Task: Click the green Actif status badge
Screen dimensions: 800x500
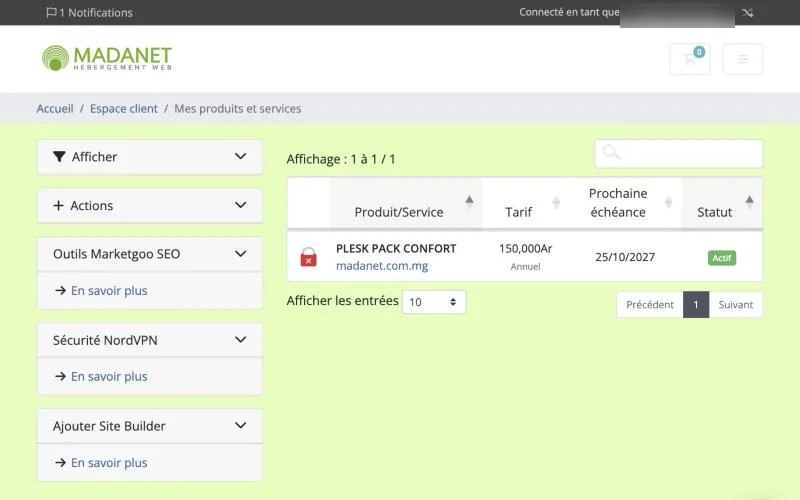Action: coord(722,258)
